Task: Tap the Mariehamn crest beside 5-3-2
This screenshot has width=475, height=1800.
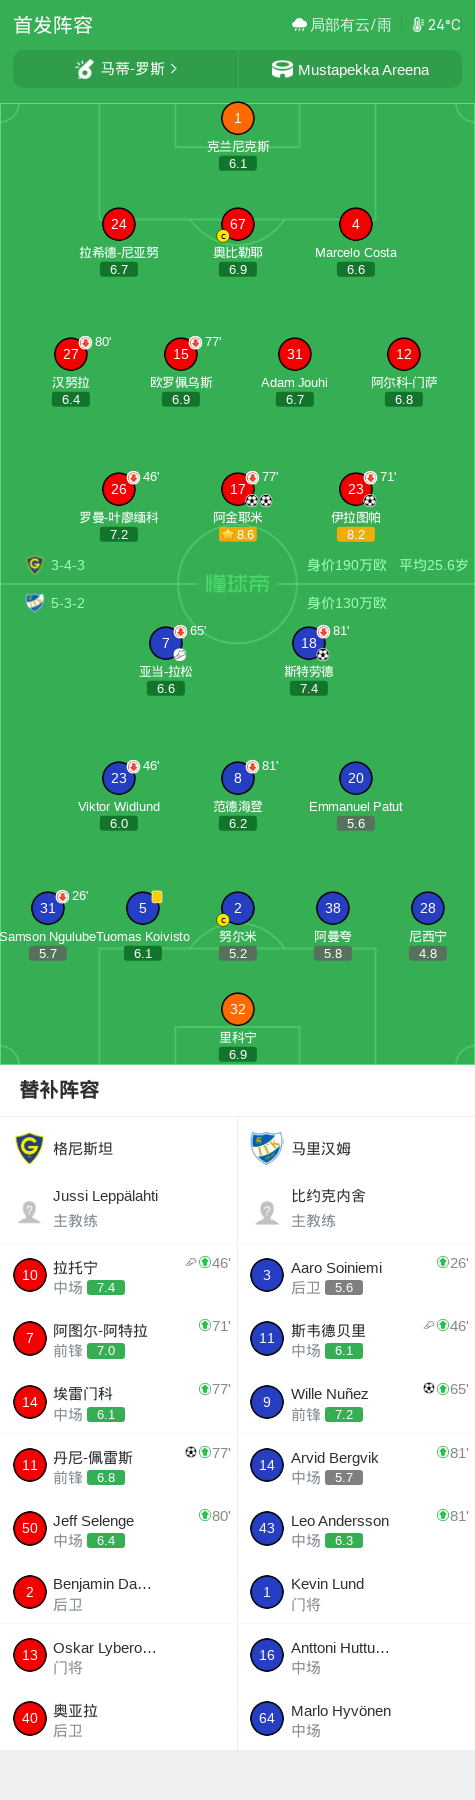Action: (35, 603)
